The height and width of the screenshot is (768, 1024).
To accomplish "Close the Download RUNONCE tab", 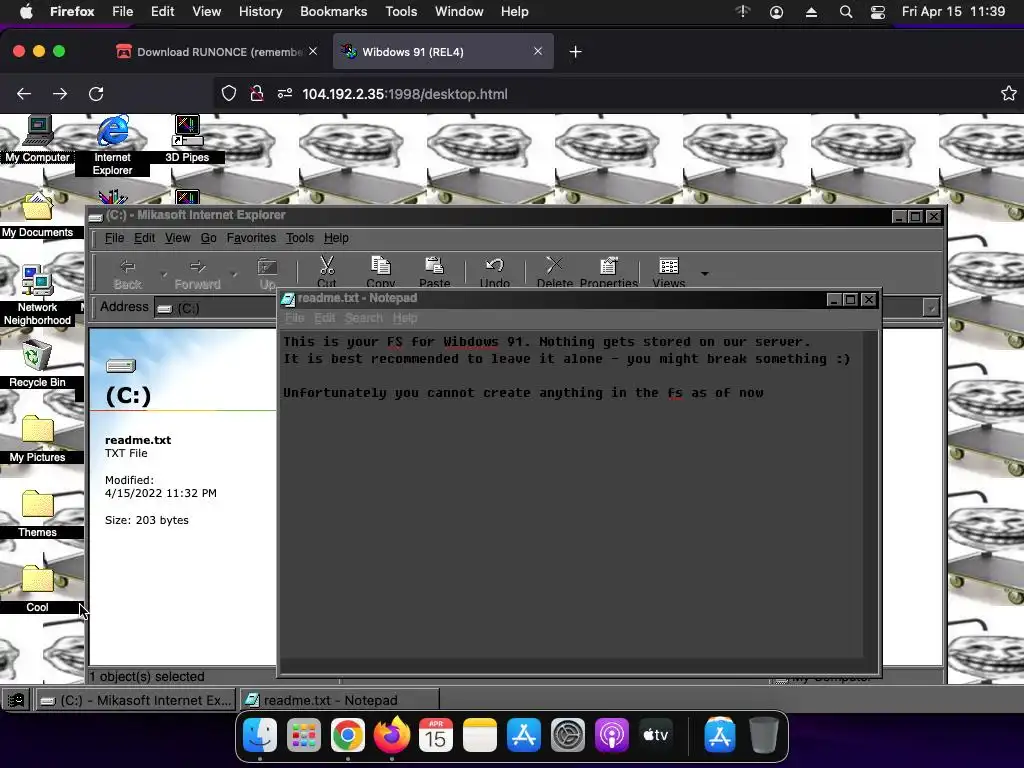I will (313, 51).
